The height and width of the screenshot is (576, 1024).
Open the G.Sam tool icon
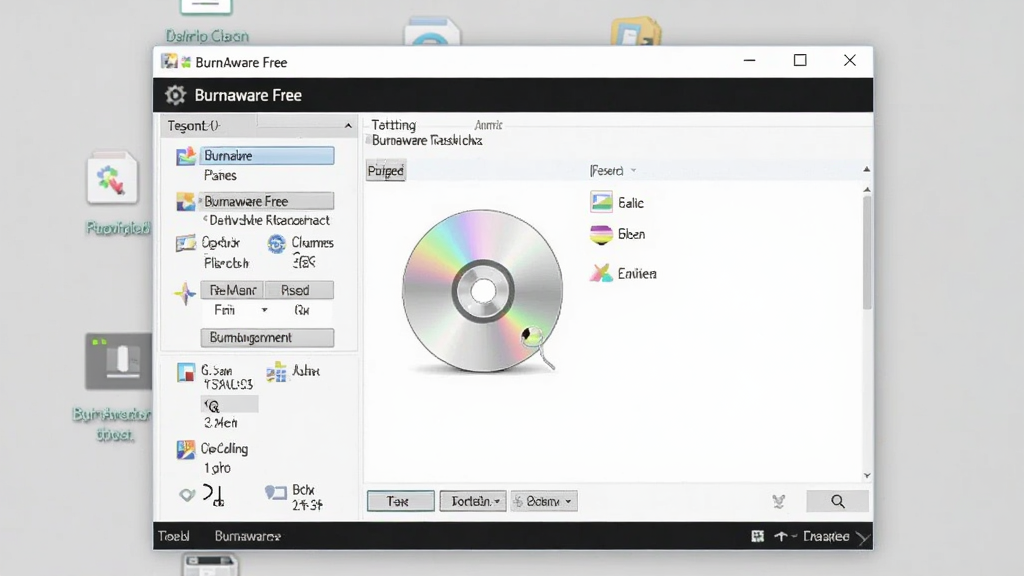coord(186,373)
